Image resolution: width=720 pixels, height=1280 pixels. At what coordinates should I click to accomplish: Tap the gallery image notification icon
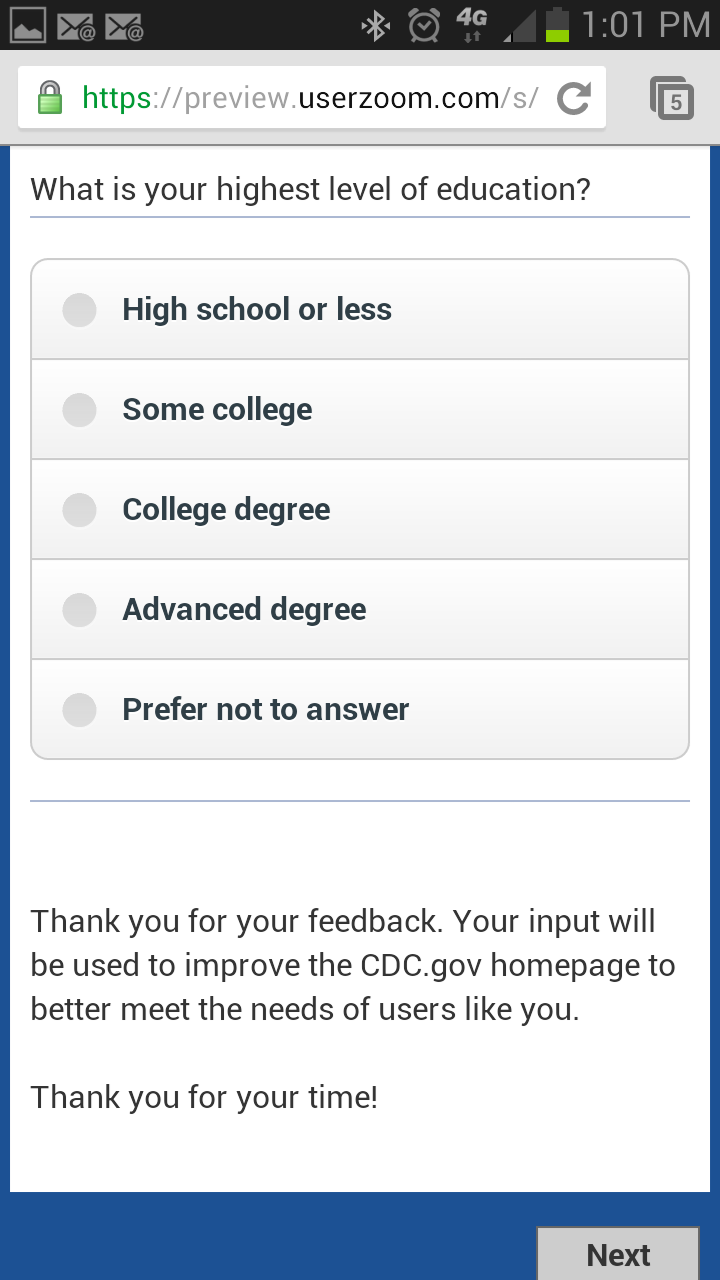click(27, 25)
